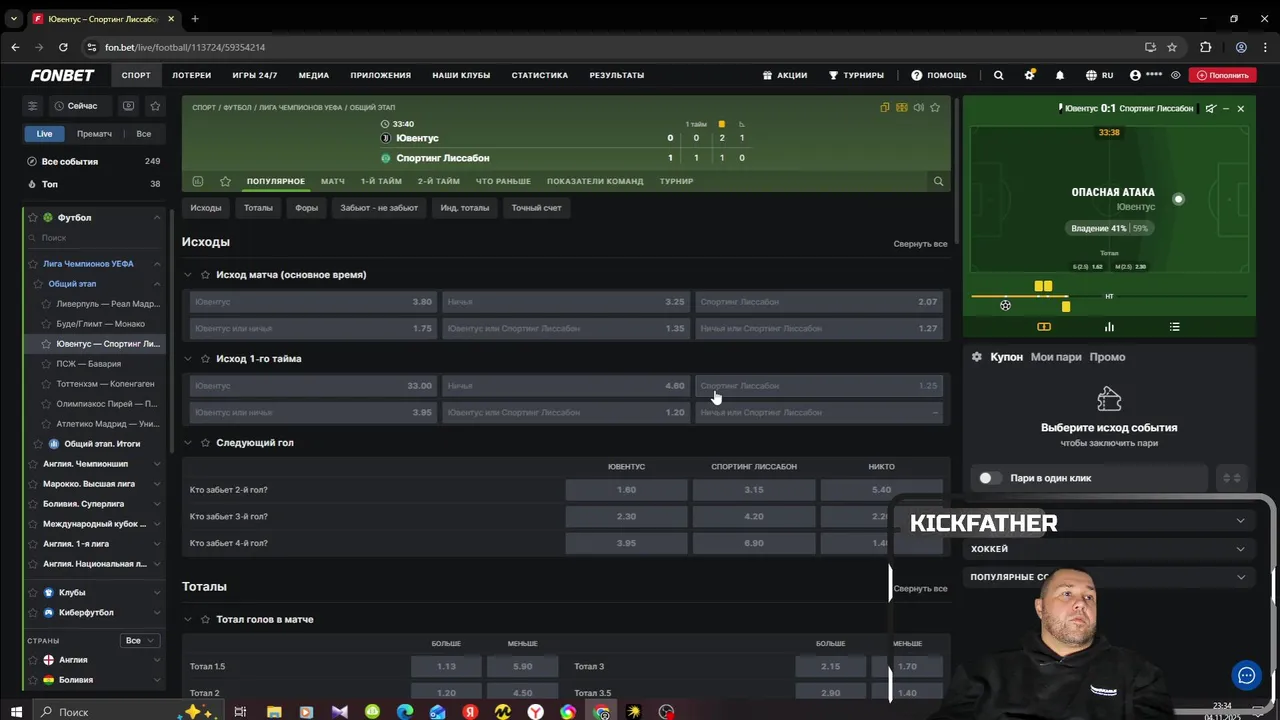Open the 1-й тайм tab
The image size is (1280, 720).
pos(381,181)
